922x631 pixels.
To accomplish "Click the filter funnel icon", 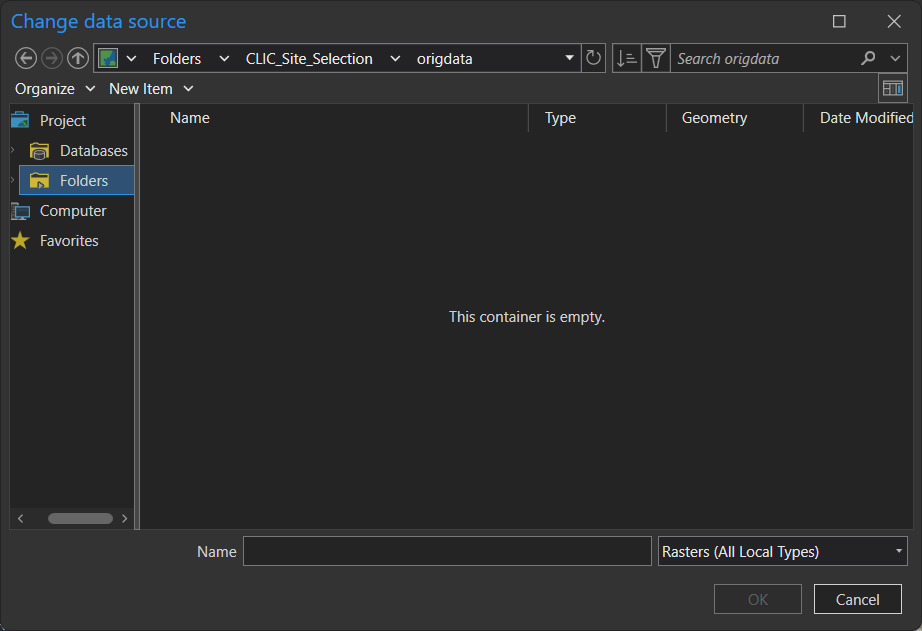I will [x=656, y=57].
